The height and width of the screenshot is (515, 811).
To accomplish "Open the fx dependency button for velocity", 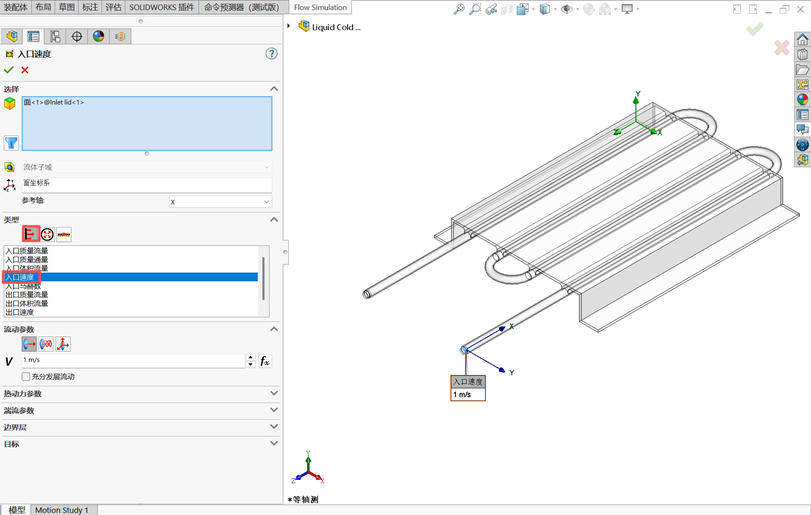I will tap(265, 361).
